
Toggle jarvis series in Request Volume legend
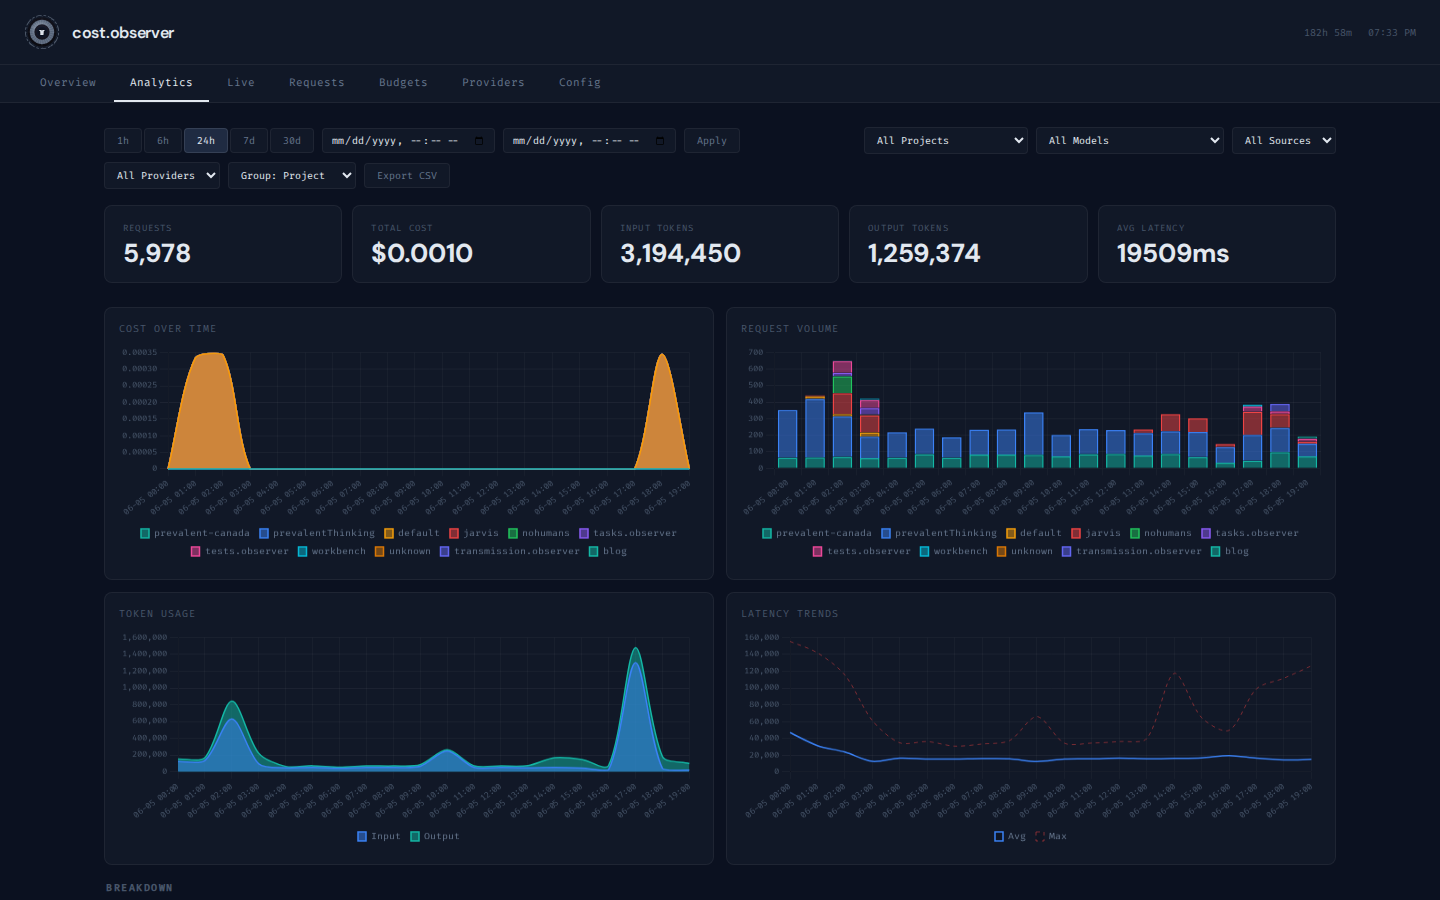[1096, 533]
